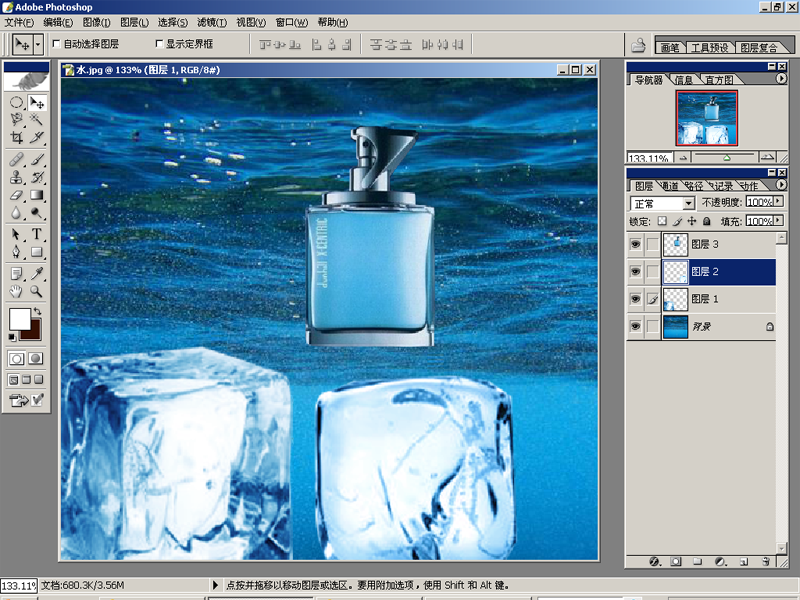
Task: Select the Elliptical Marquee tool
Action: [16, 103]
